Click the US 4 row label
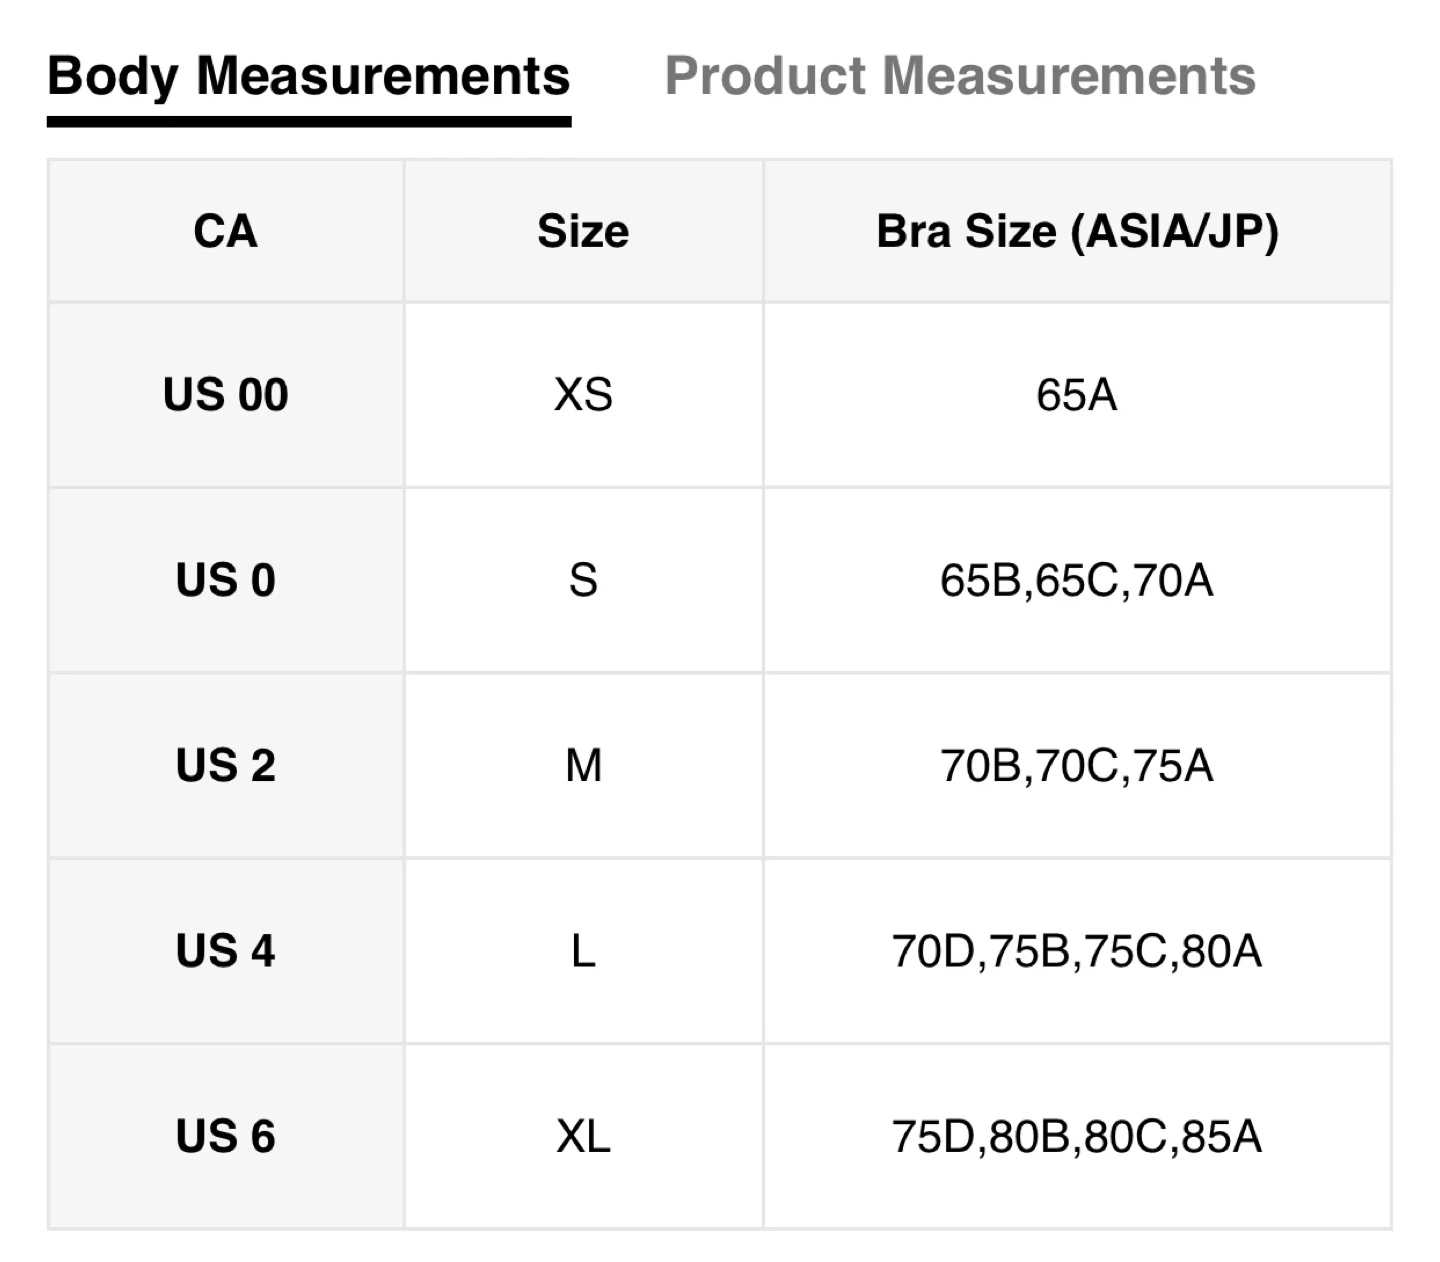 point(226,951)
